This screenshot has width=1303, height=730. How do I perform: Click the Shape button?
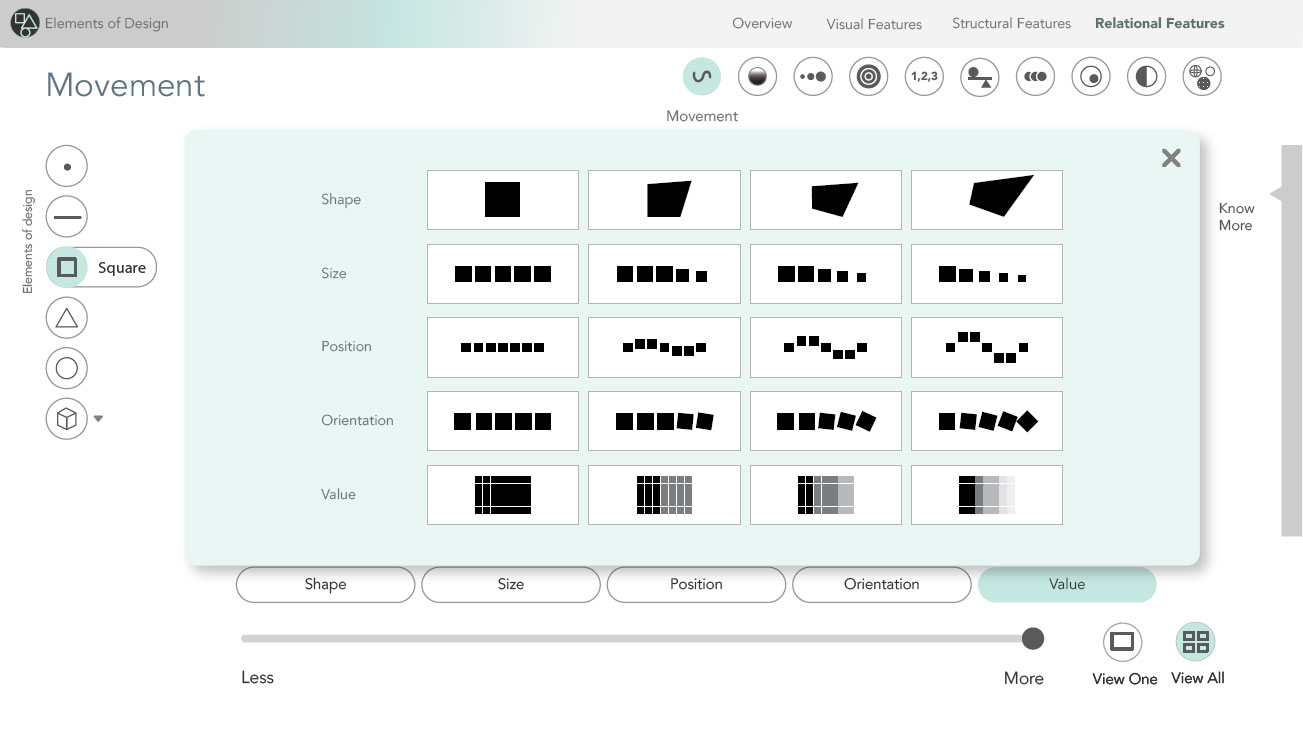point(325,585)
